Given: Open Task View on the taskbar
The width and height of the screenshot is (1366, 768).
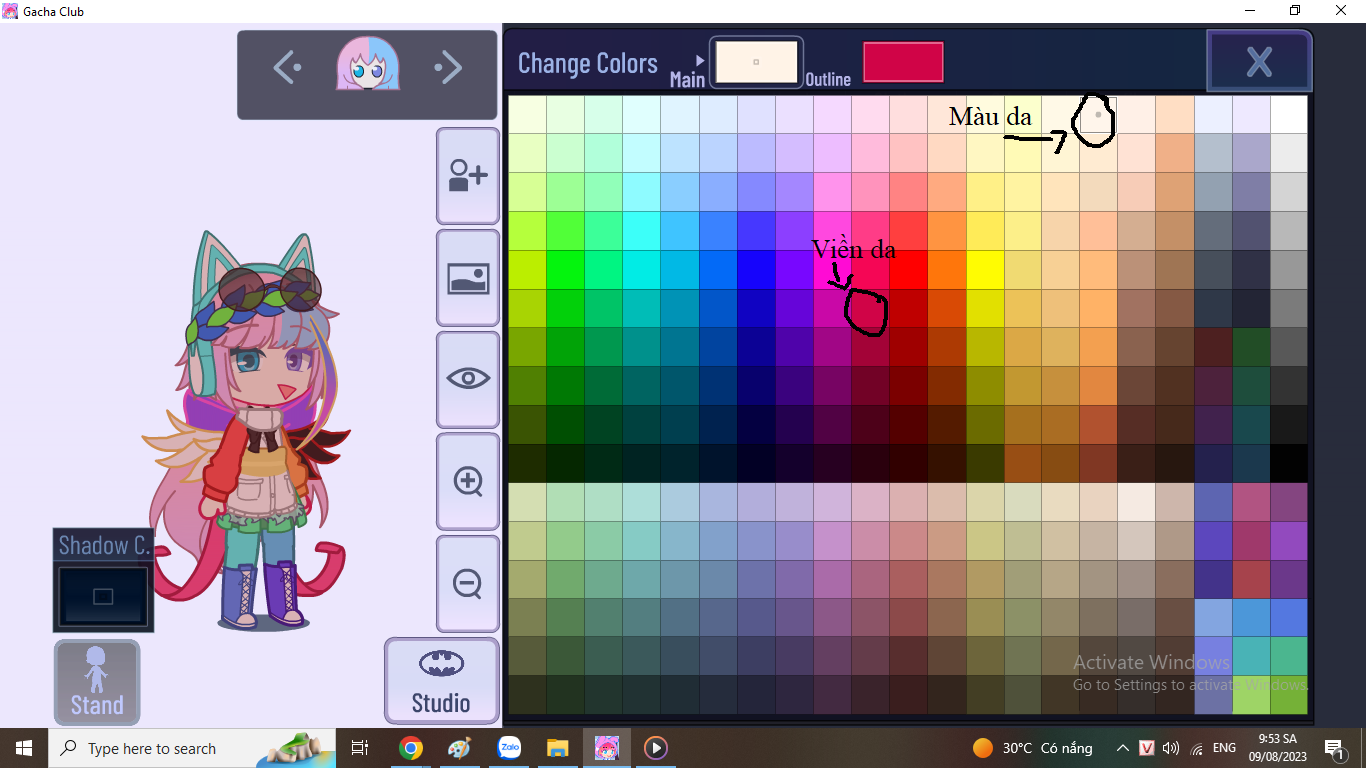Looking at the screenshot, I should 360,748.
